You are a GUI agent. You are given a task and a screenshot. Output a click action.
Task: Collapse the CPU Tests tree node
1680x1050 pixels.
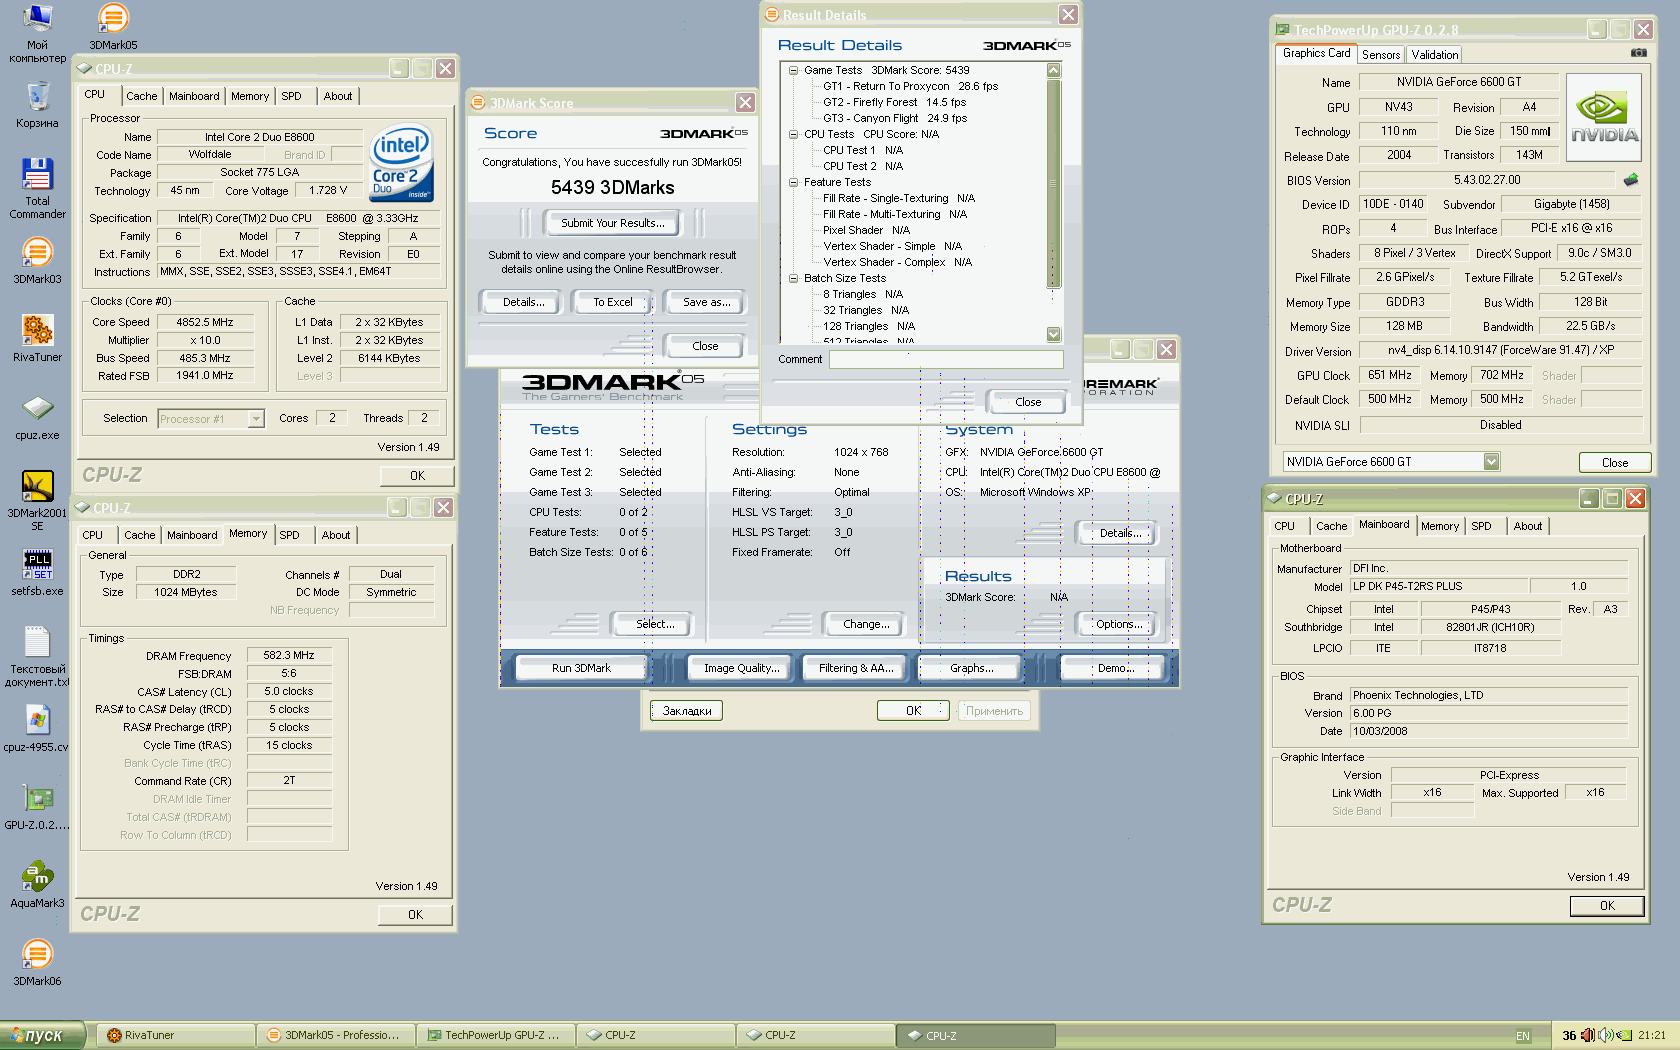point(793,134)
